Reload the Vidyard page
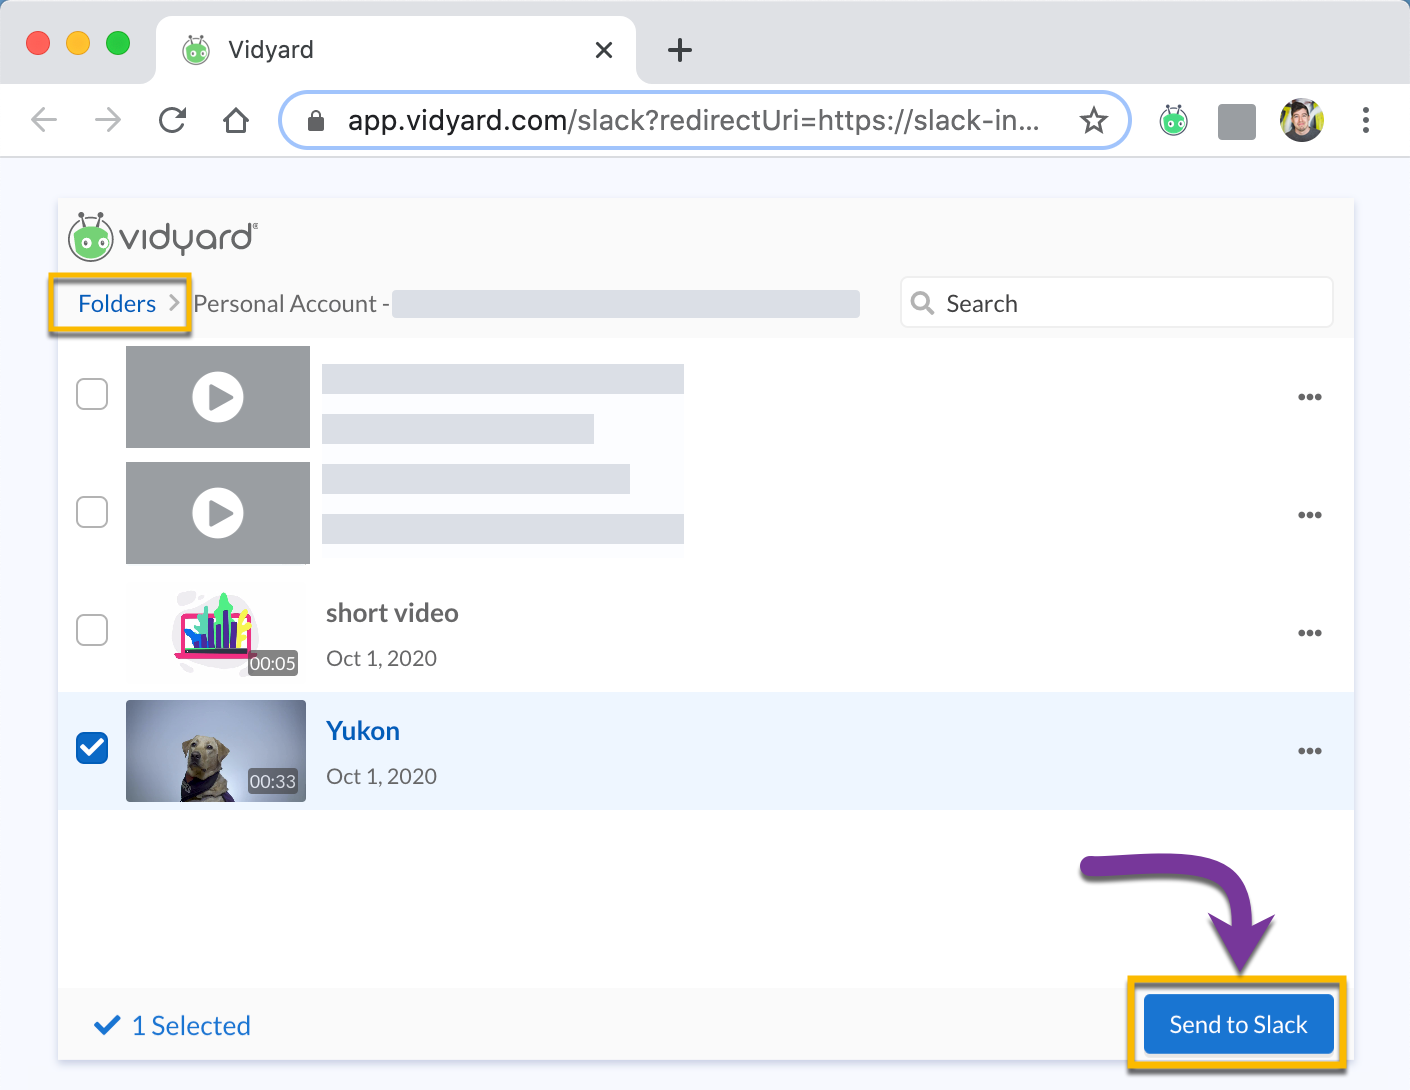 tap(172, 121)
